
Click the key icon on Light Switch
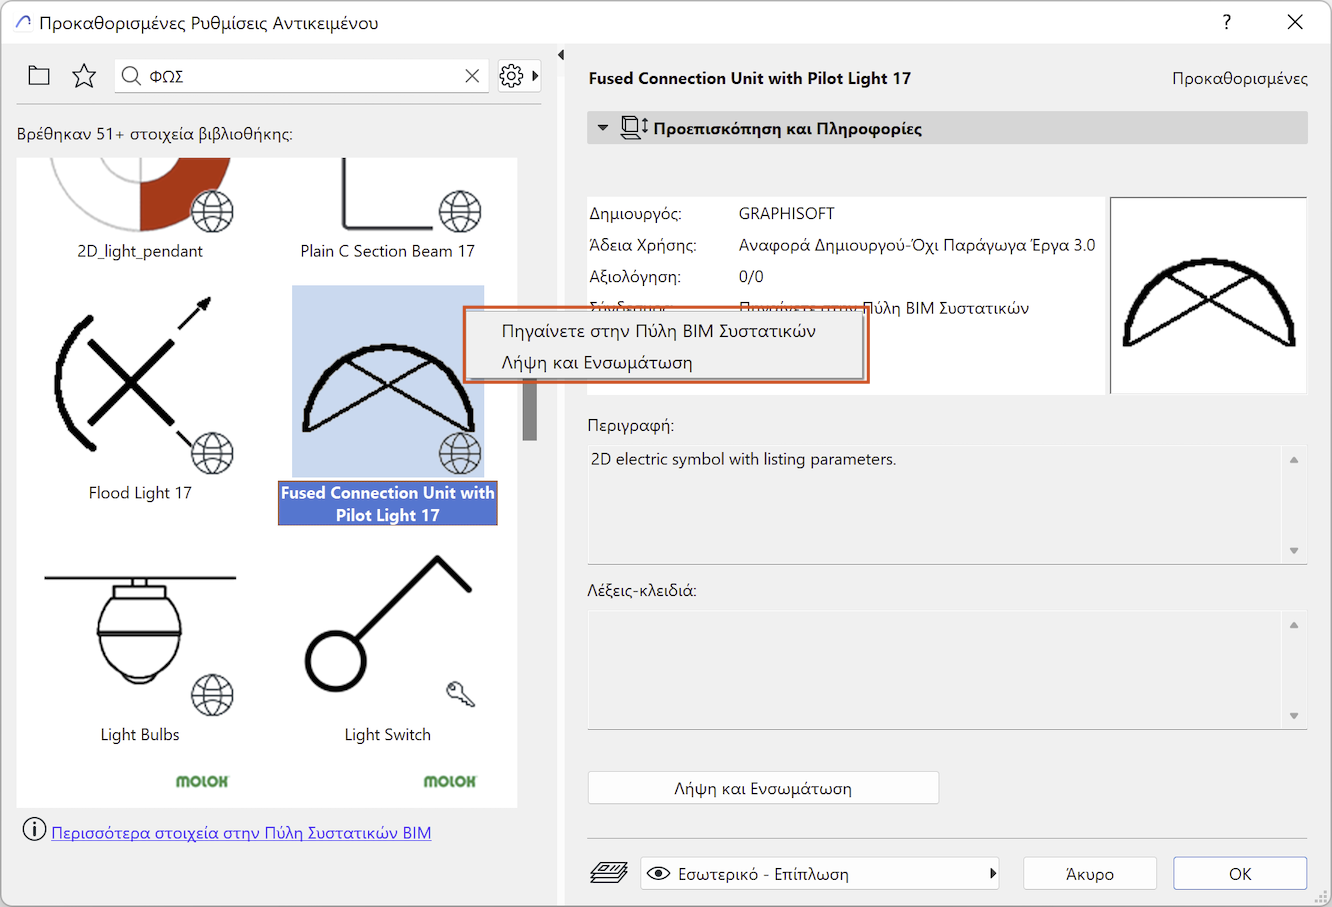(x=460, y=693)
